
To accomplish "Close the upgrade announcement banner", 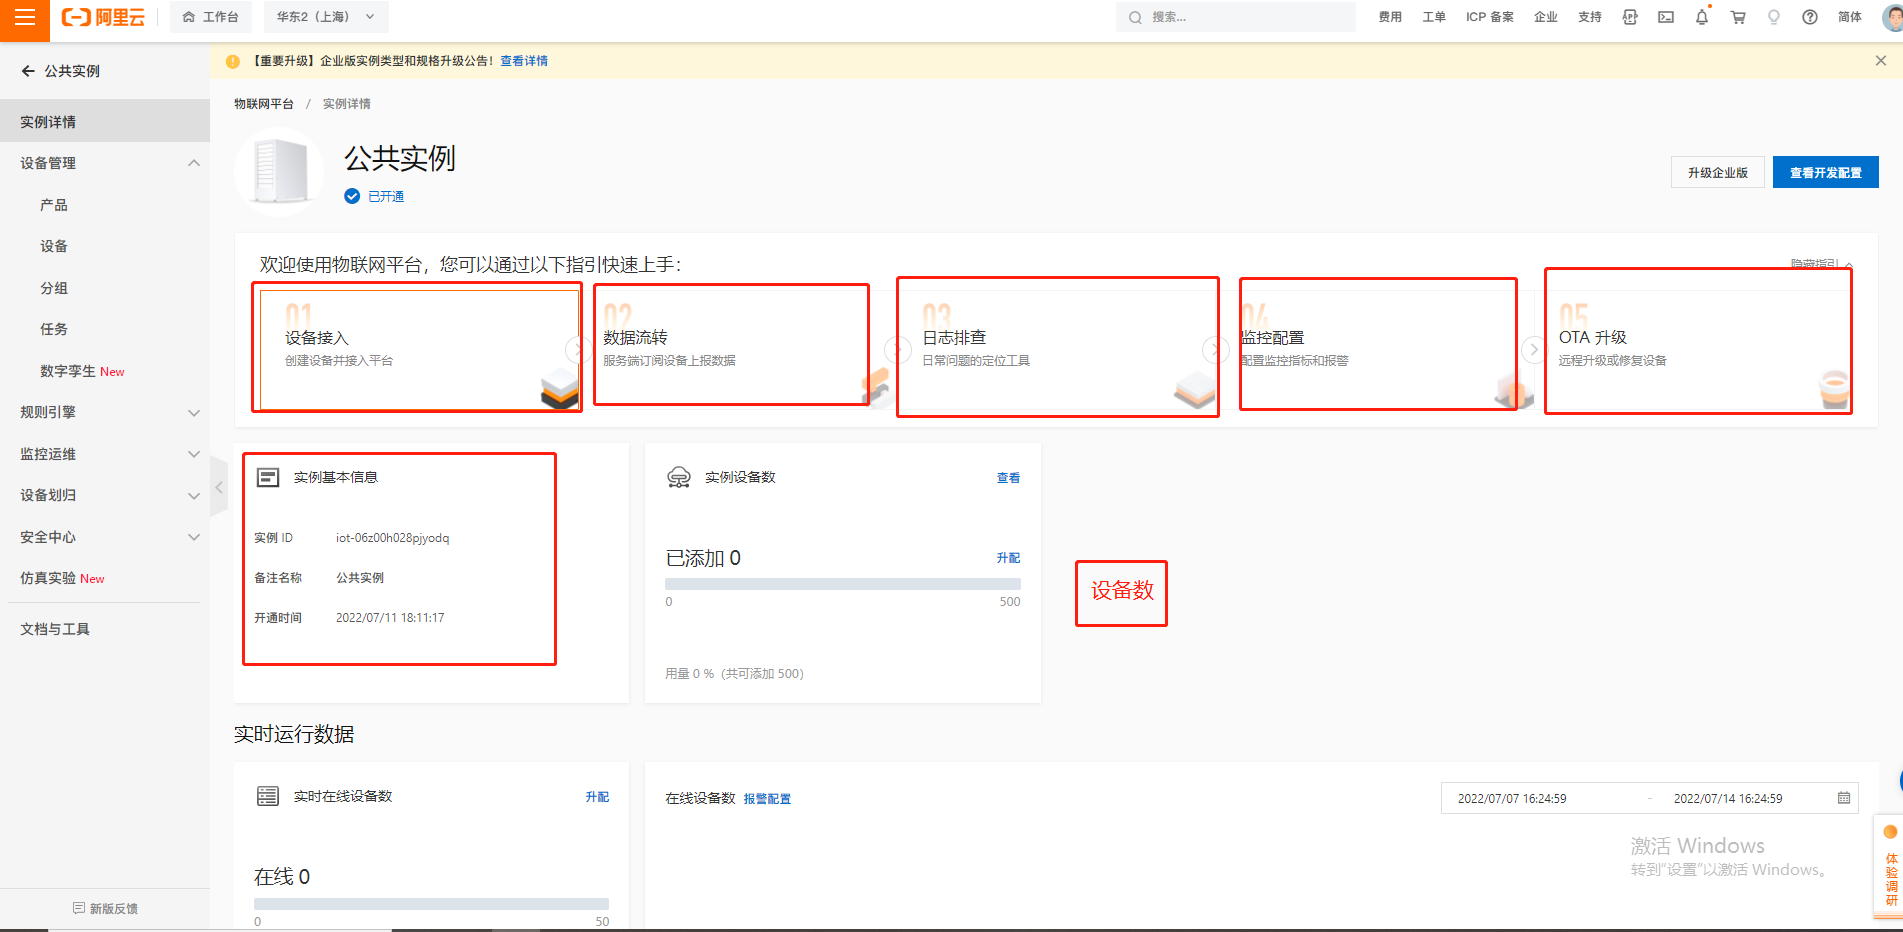I will [x=1881, y=61].
